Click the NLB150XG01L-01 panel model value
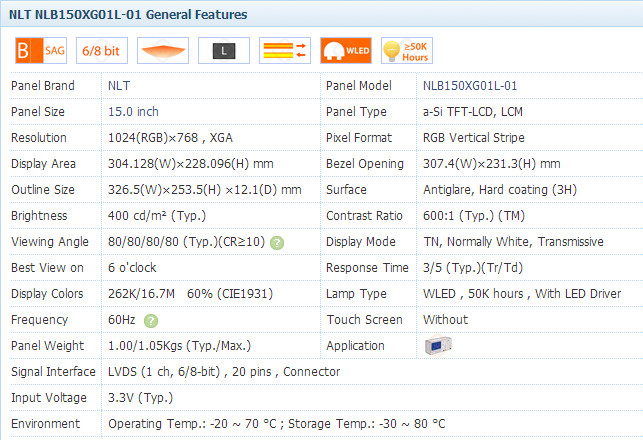This screenshot has width=643, height=440. pyautogui.click(x=470, y=86)
